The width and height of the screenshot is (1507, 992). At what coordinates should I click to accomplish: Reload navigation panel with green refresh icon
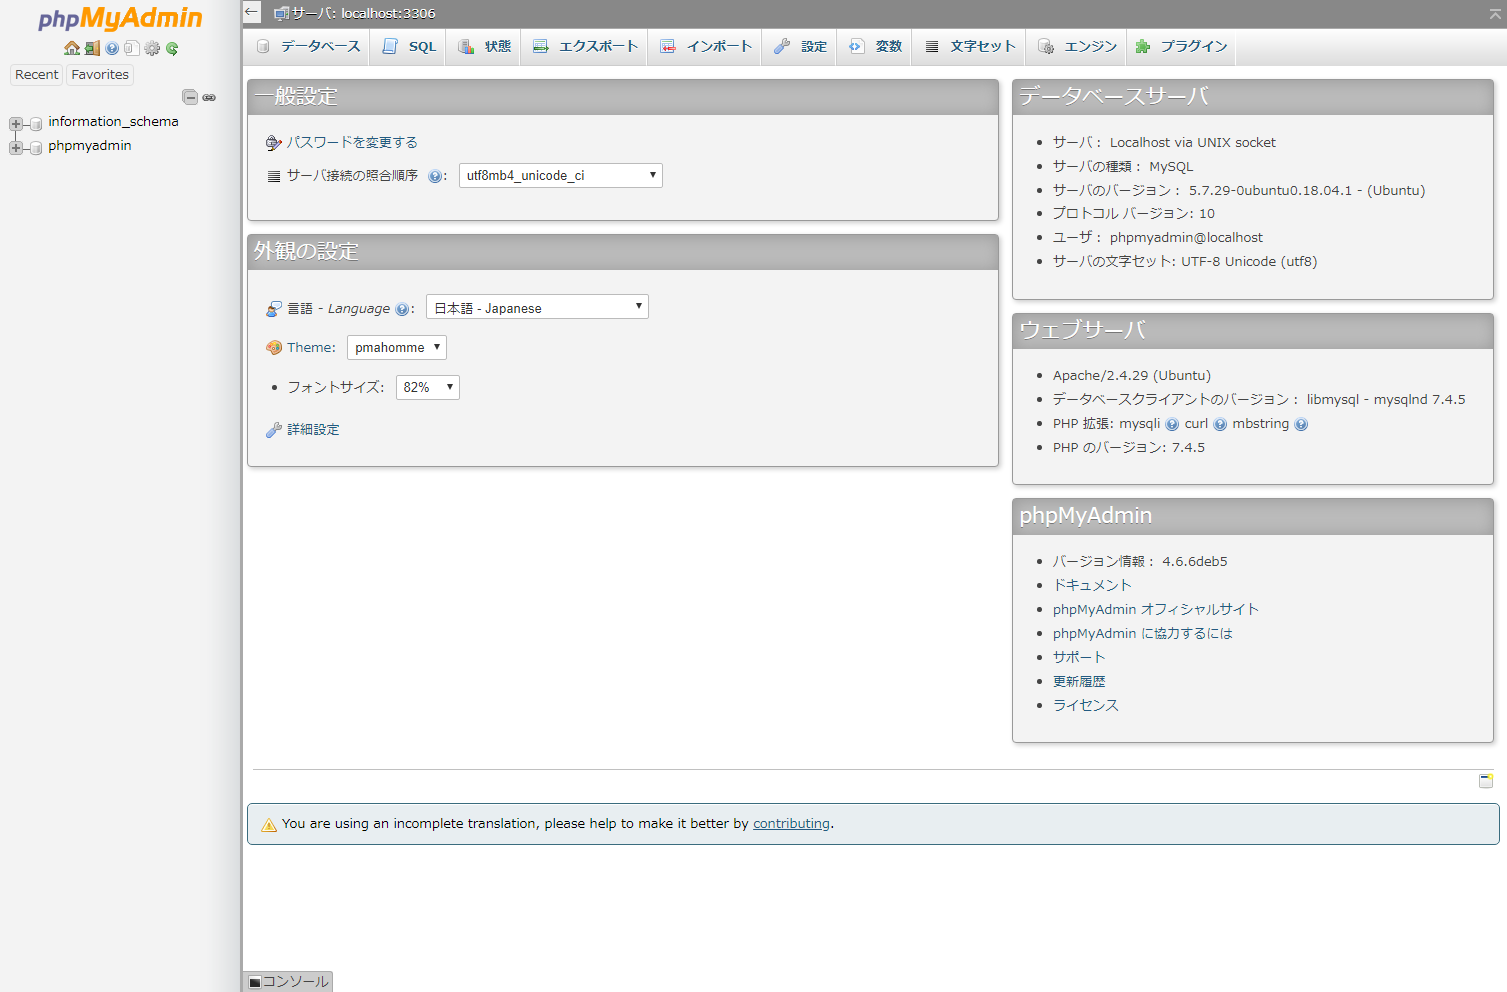click(x=172, y=48)
